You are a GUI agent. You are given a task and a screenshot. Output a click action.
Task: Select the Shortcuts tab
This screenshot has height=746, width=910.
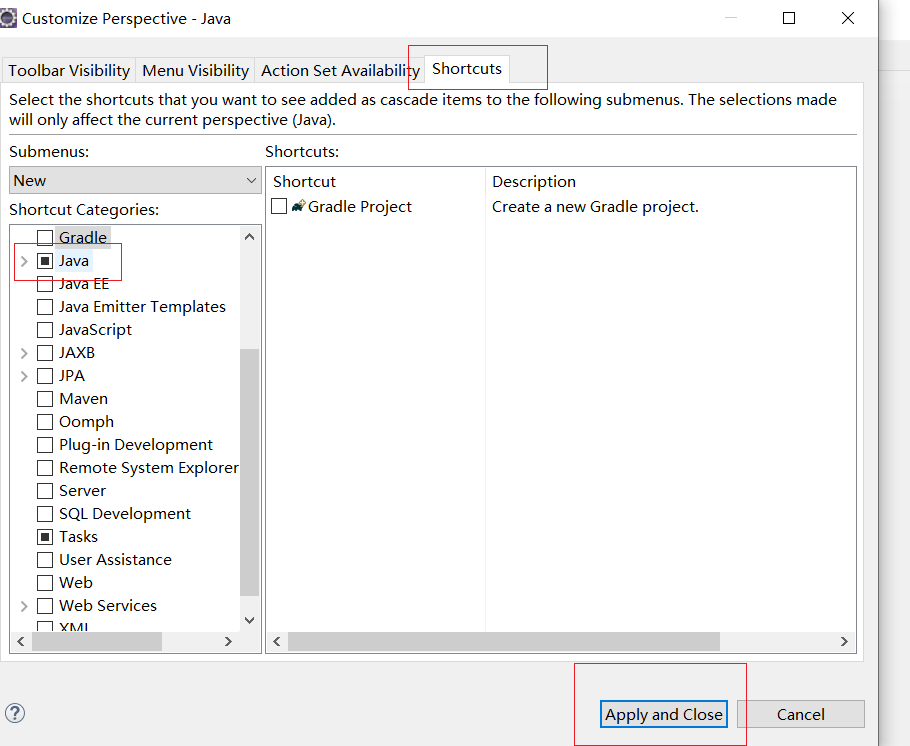(467, 69)
